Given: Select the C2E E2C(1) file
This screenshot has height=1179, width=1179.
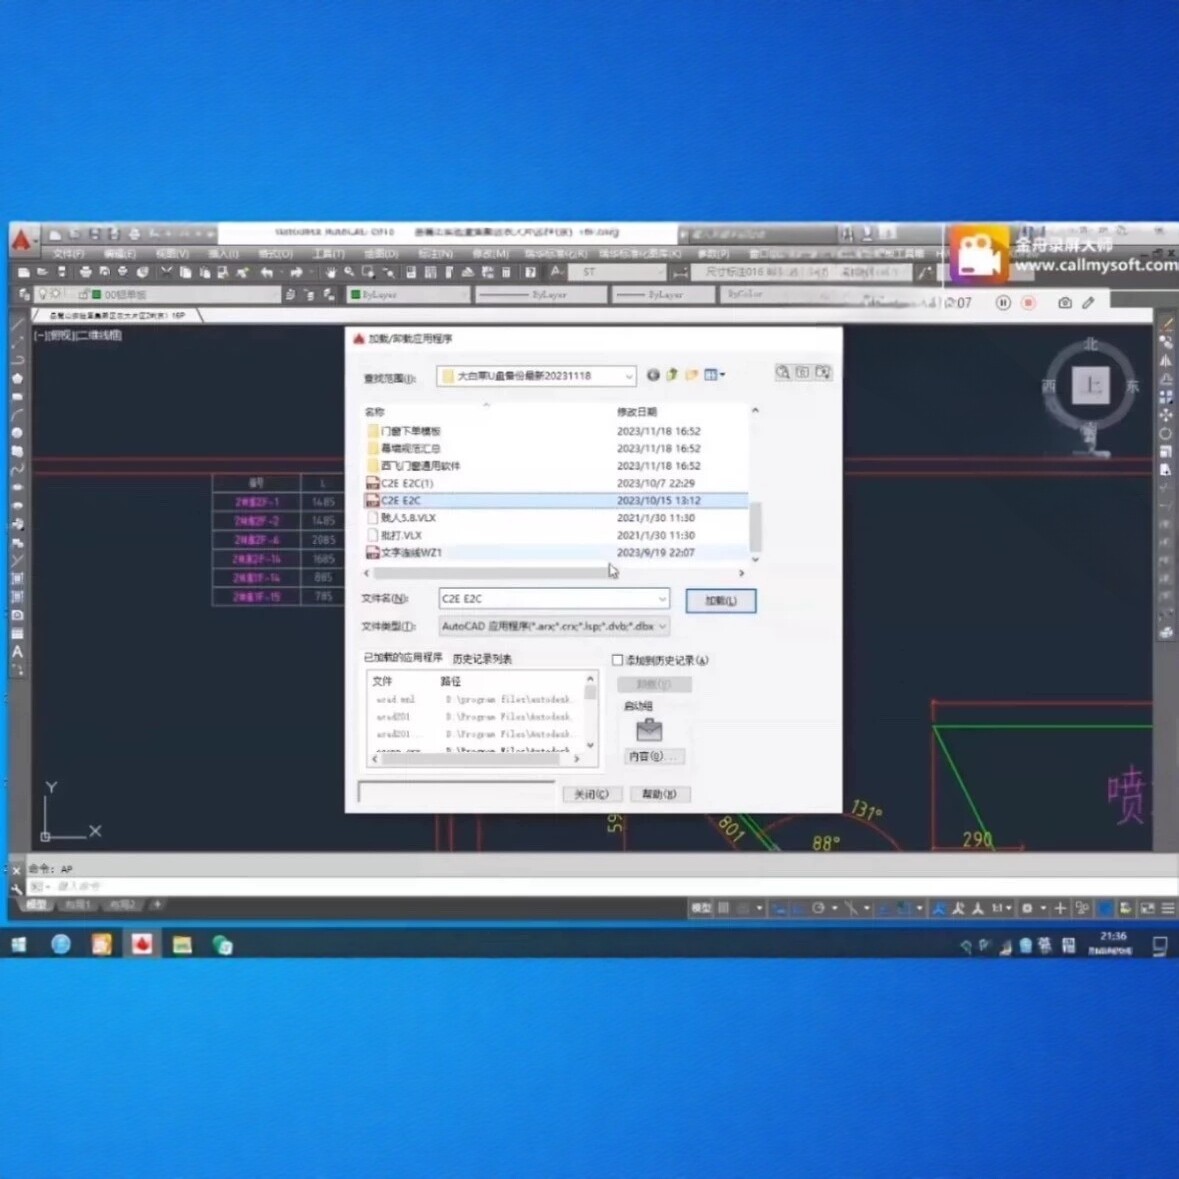Looking at the screenshot, I should point(556,483).
